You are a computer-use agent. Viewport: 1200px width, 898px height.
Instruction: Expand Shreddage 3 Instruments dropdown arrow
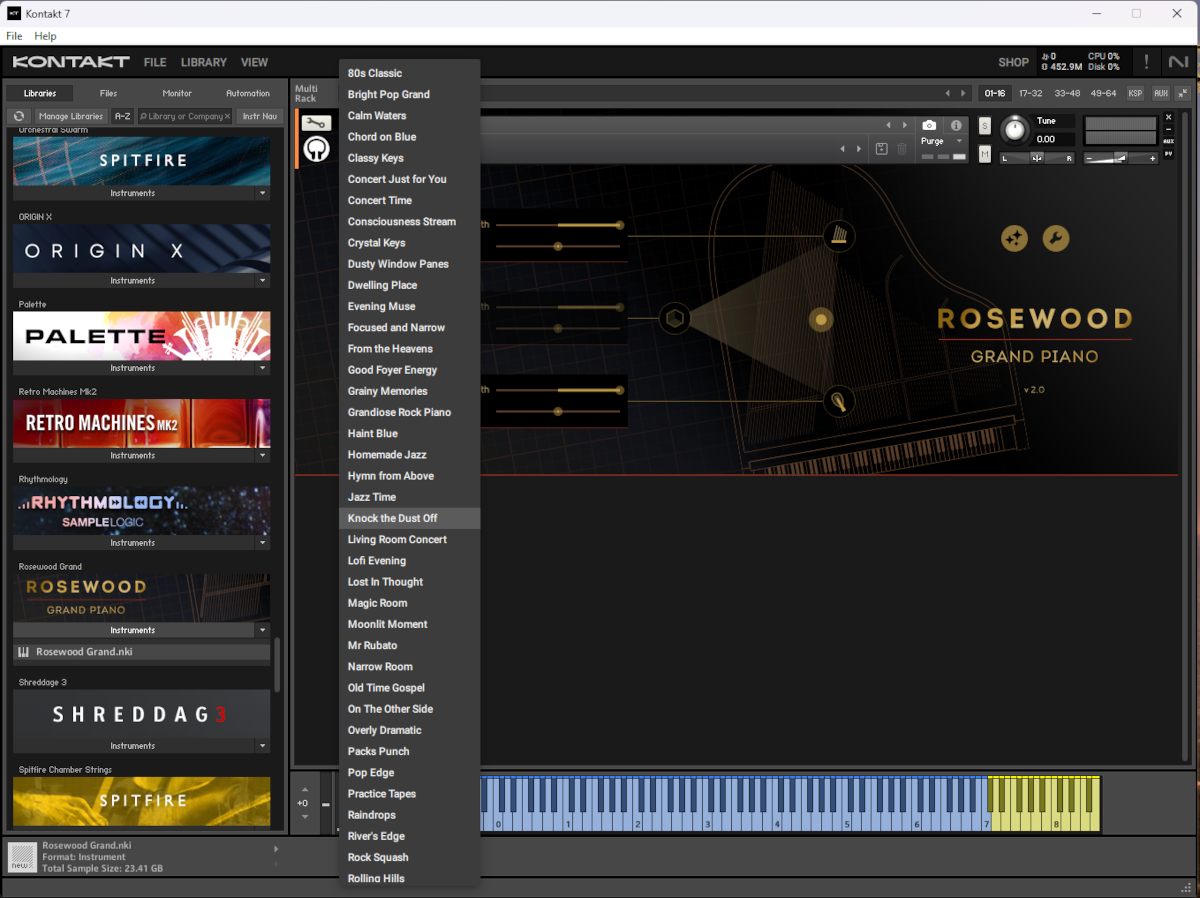[x=262, y=746]
